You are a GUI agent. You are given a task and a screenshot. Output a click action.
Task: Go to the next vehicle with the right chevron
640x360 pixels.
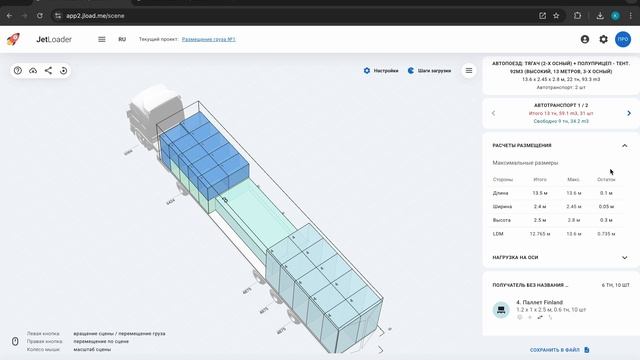click(629, 113)
